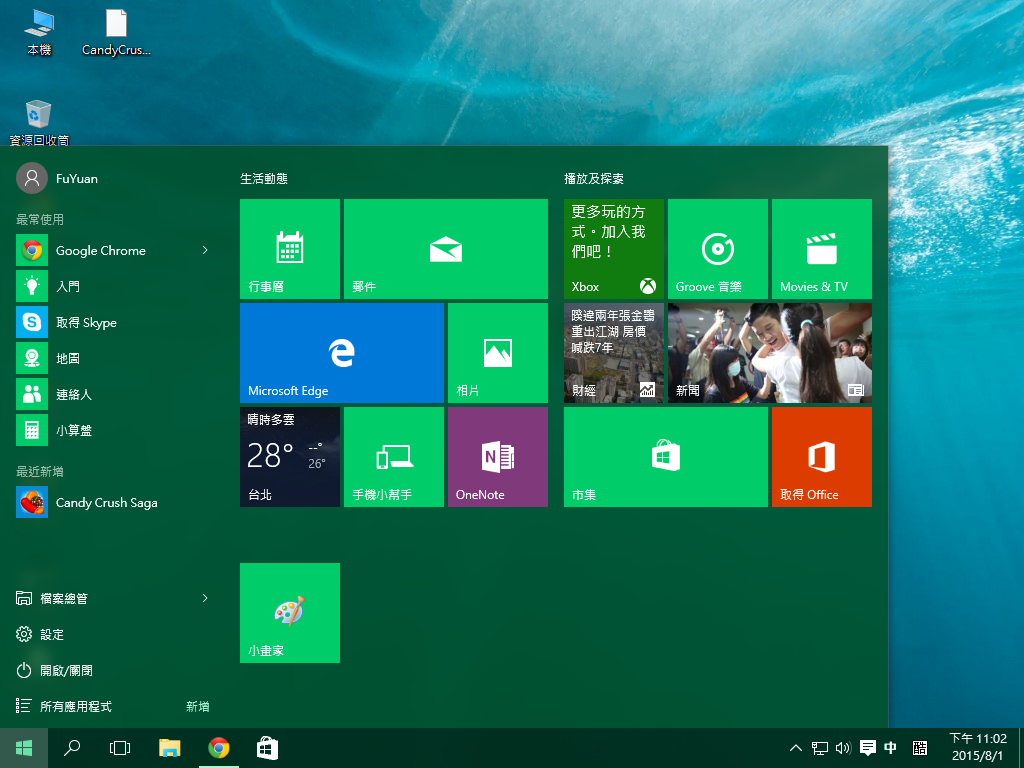Open the 小畫家 Paint tile
1024x768 pixels.
[290, 613]
